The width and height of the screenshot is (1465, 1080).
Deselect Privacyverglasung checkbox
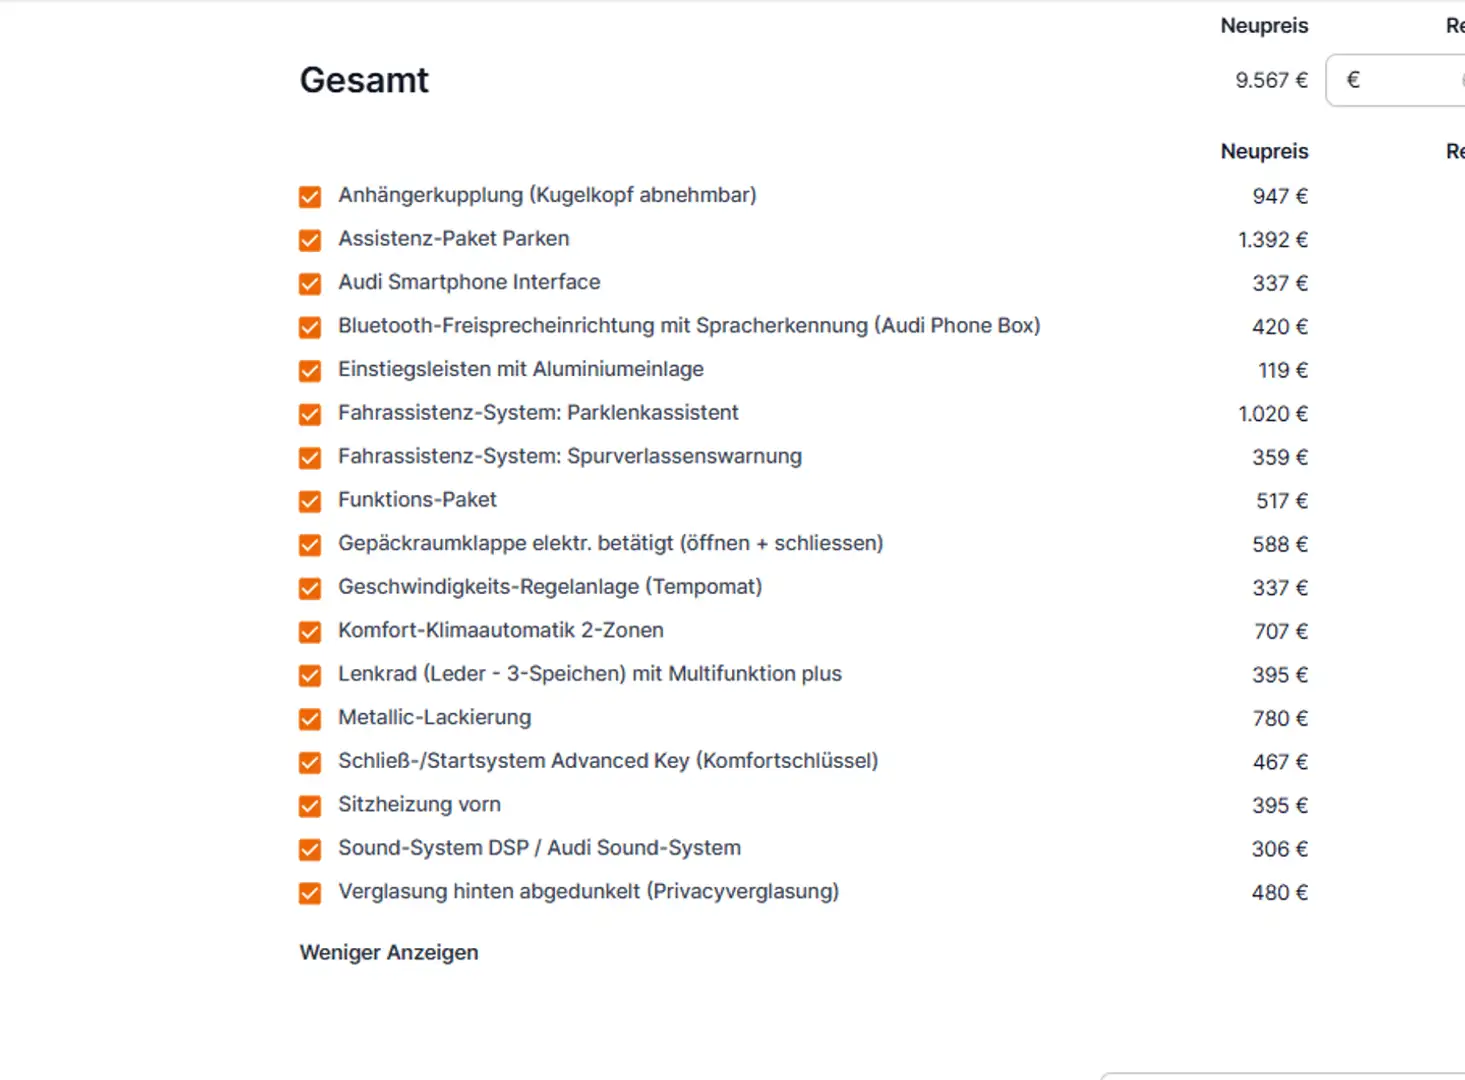310,893
